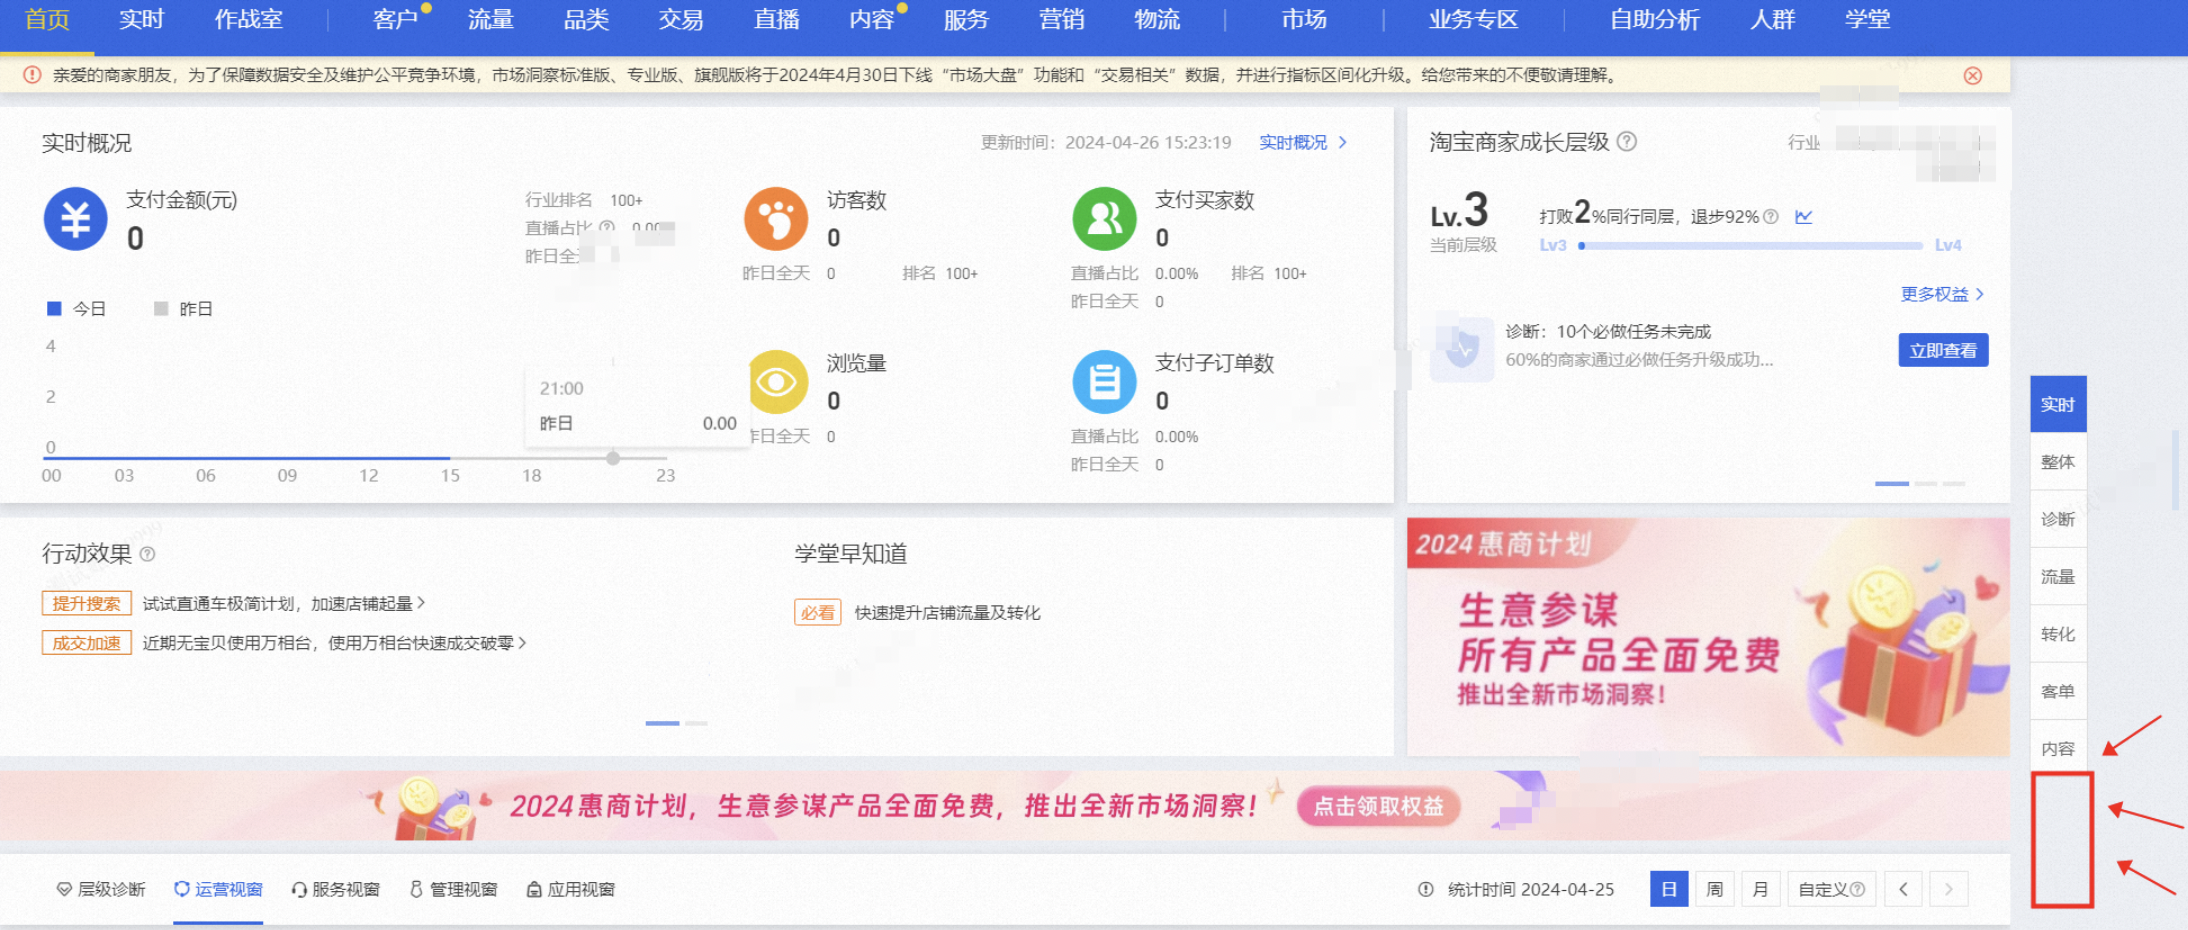The width and height of the screenshot is (2188, 930).
Task: Select 日 period button
Action: [1668, 889]
